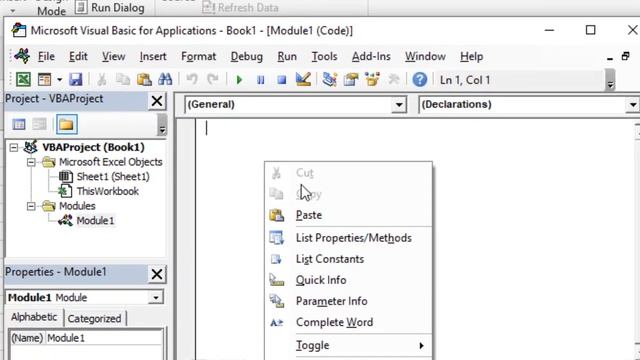Image resolution: width=640 pixels, height=360 pixels.
Task: Switch to the Alphabetic properties tab
Action: [x=34, y=317]
